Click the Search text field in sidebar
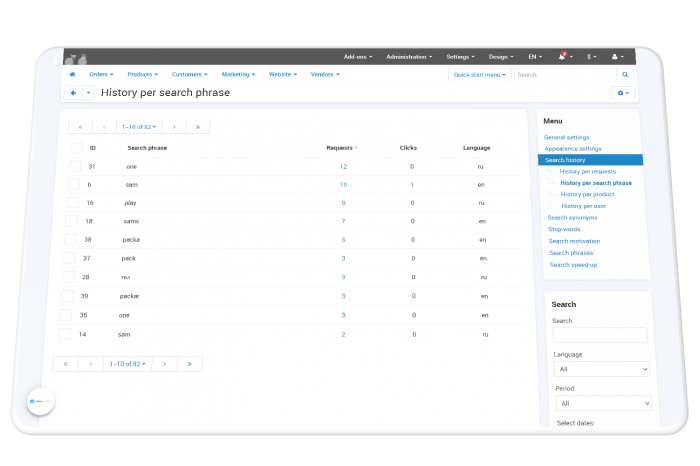Image resolution: width=700 pixels, height=466 pixels. click(600, 335)
